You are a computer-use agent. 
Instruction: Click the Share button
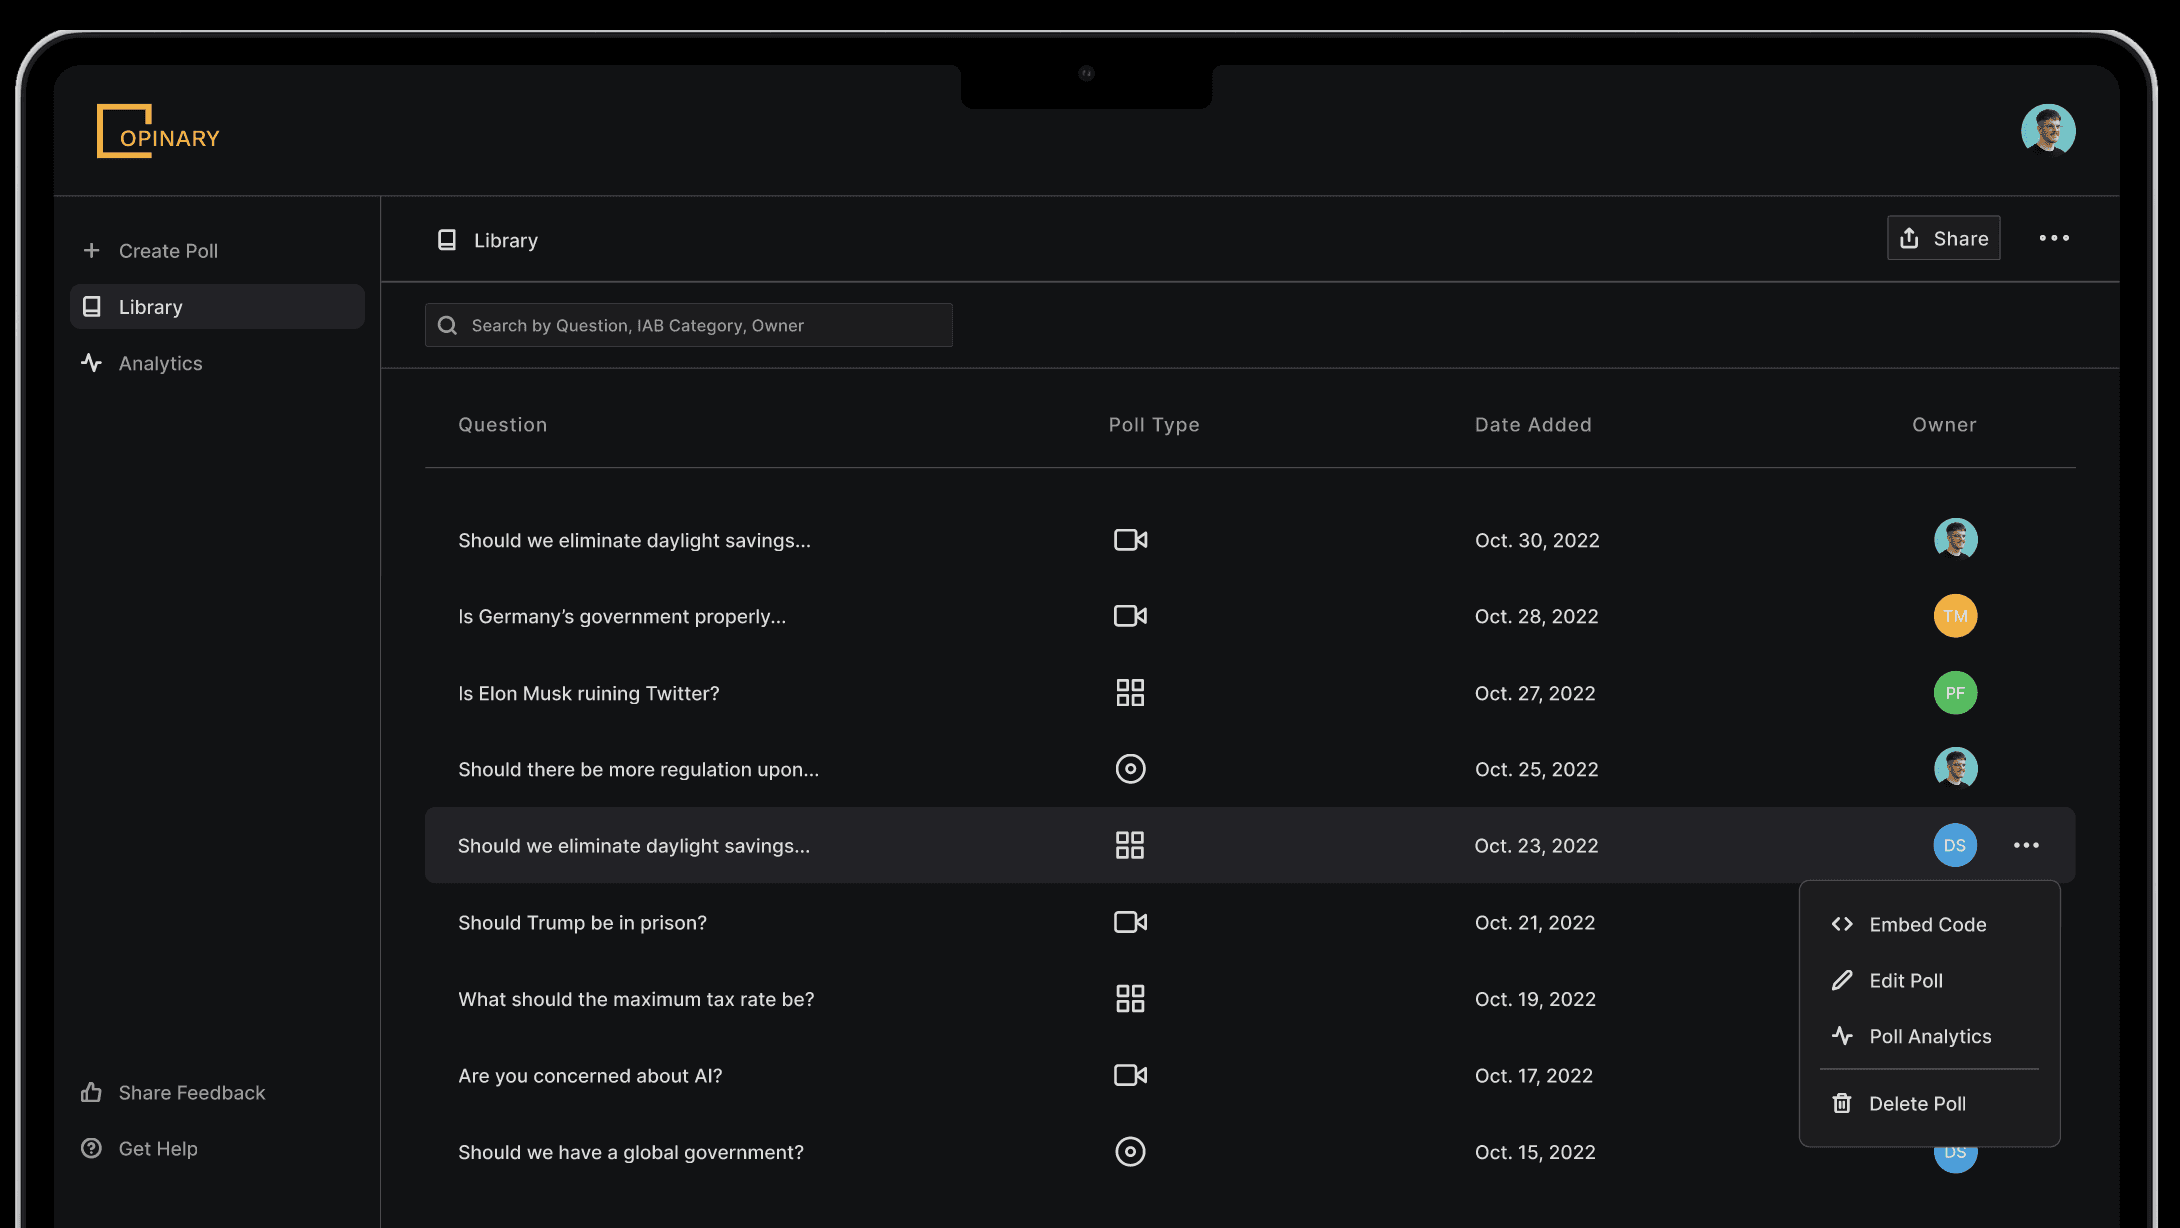1943,238
